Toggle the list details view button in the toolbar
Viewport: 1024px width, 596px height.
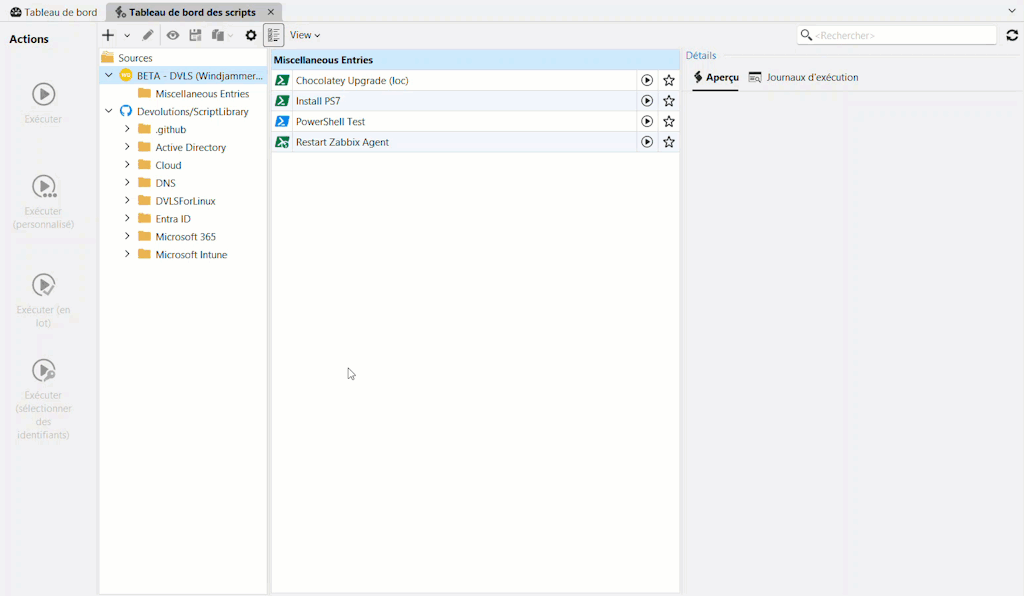(x=273, y=35)
